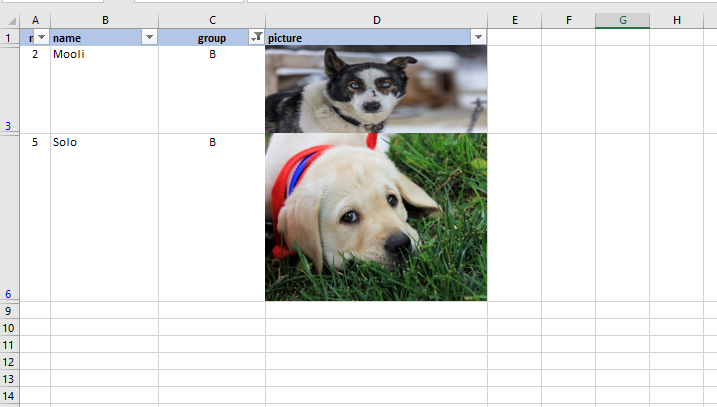The width and height of the screenshot is (717, 407).
Task: Open the first column filter dropdown
Action: point(42,37)
